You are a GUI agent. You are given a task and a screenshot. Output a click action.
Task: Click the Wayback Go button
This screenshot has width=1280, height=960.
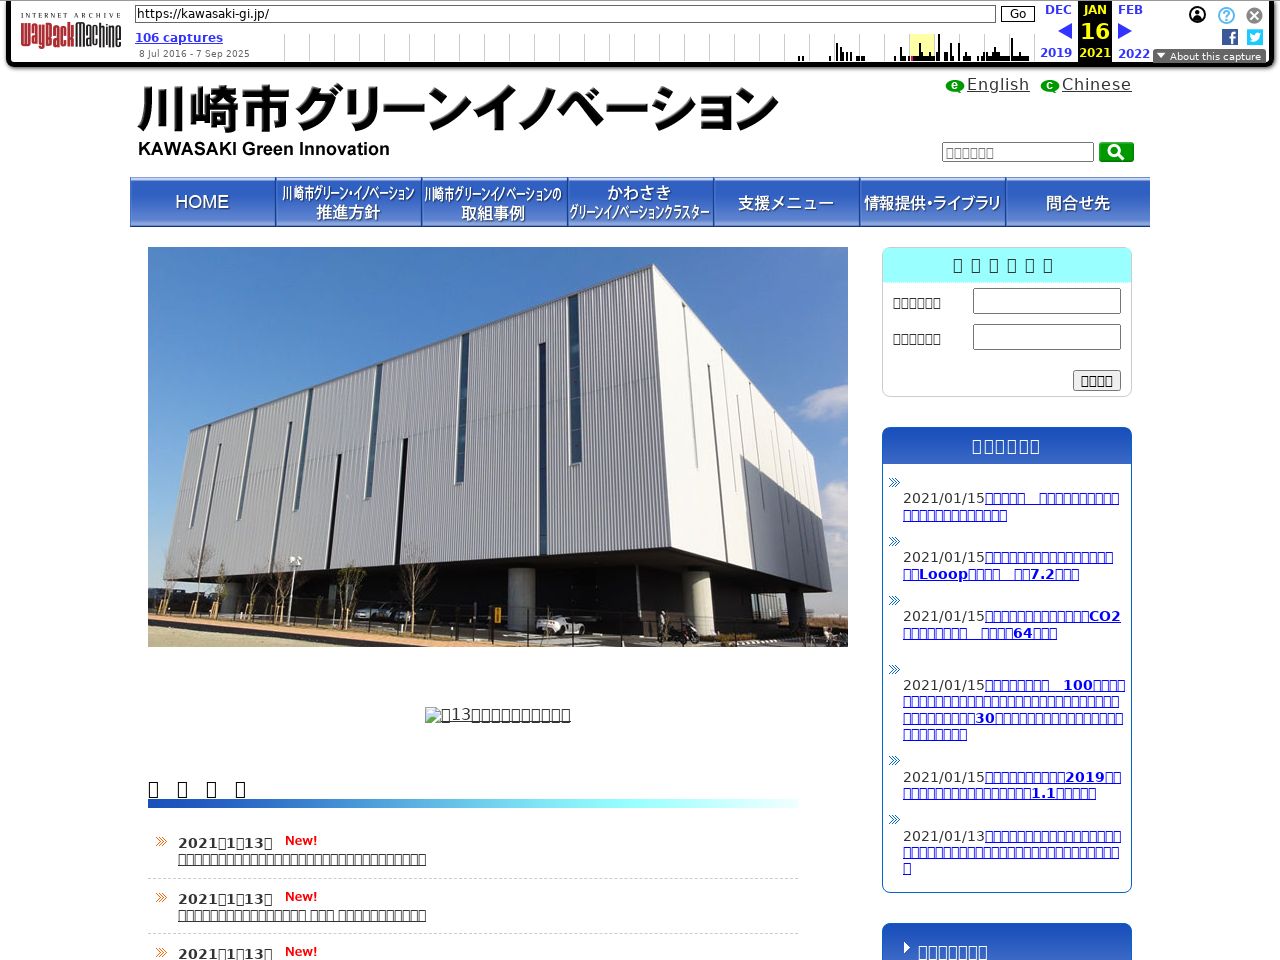(1017, 14)
